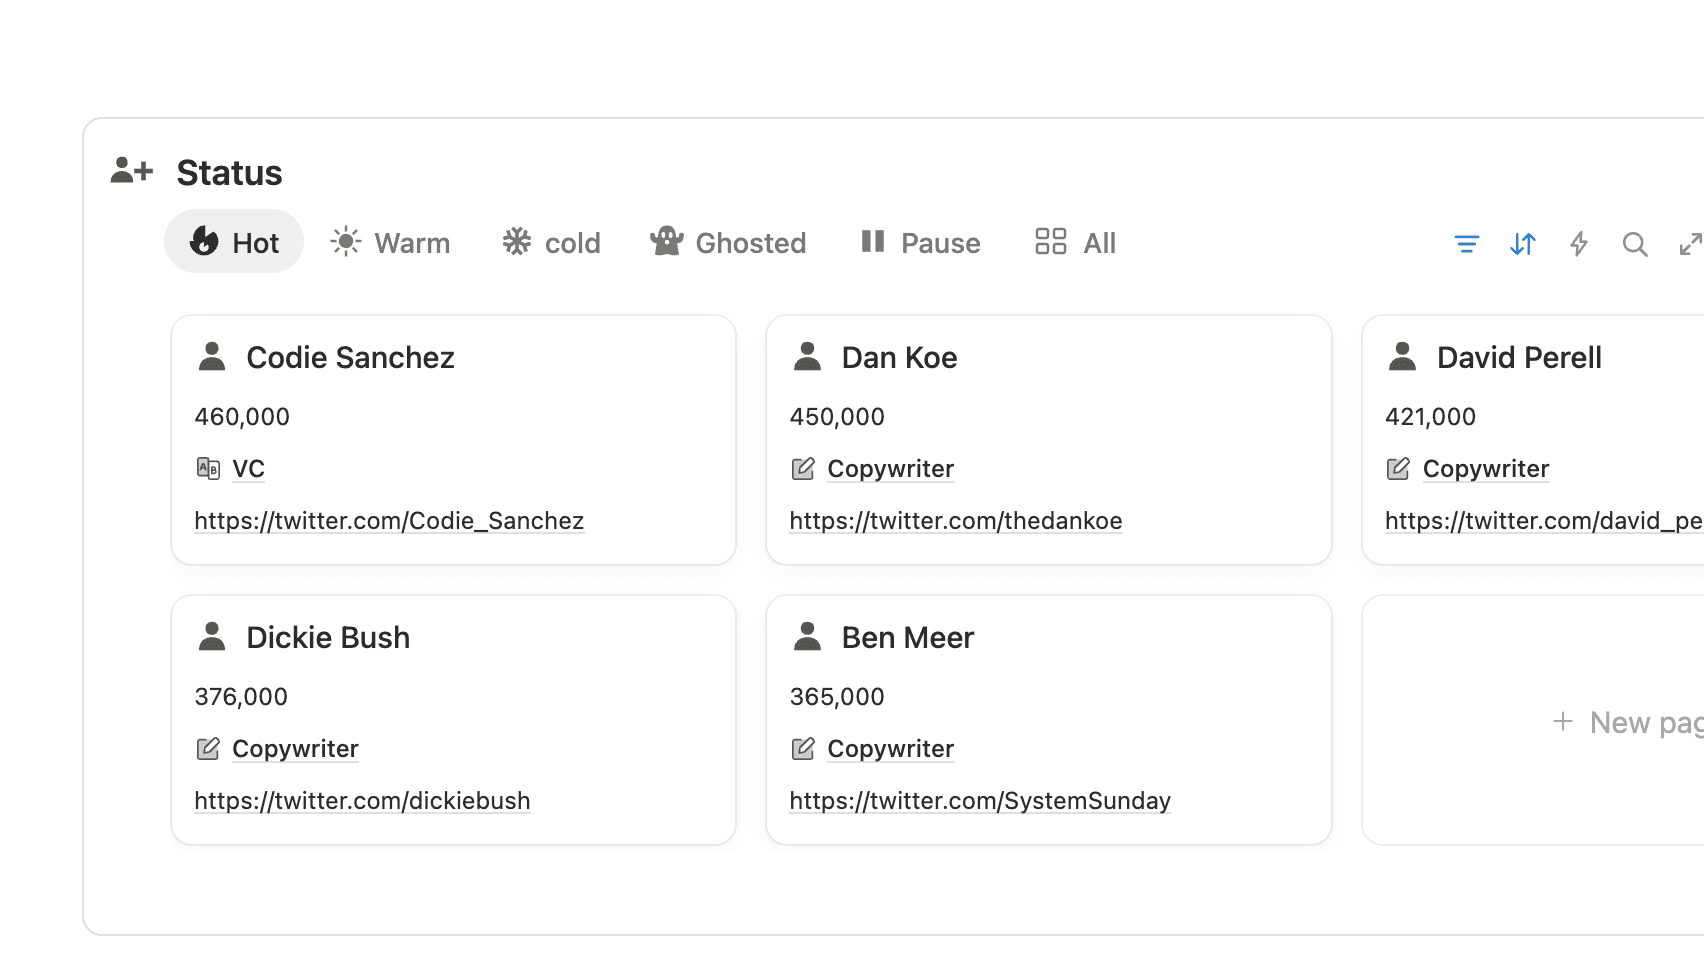Open automations with the lightning bolt icon
The height and width of the screenshot is (962, 1704).
[x=1578, y=244]
